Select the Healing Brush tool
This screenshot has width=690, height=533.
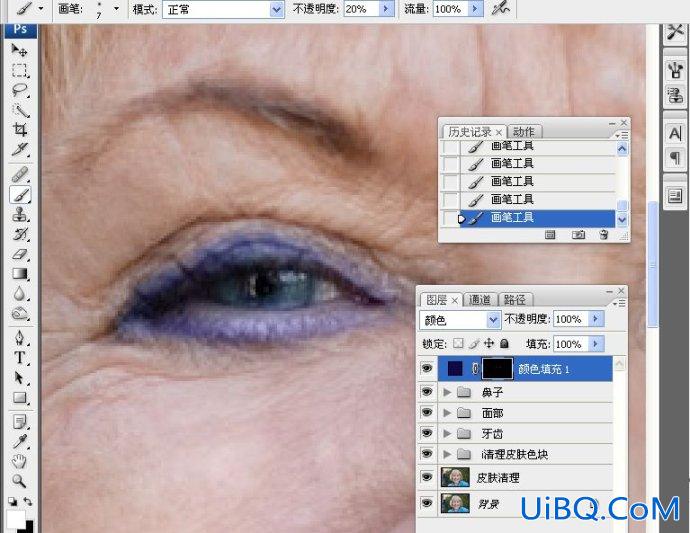point(19,175)
